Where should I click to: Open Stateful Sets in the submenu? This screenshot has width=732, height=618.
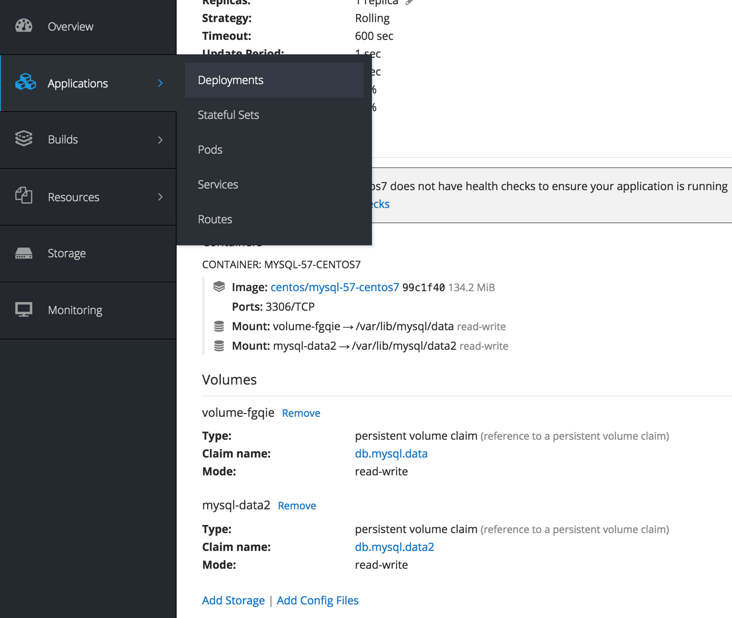coord(228,115)
